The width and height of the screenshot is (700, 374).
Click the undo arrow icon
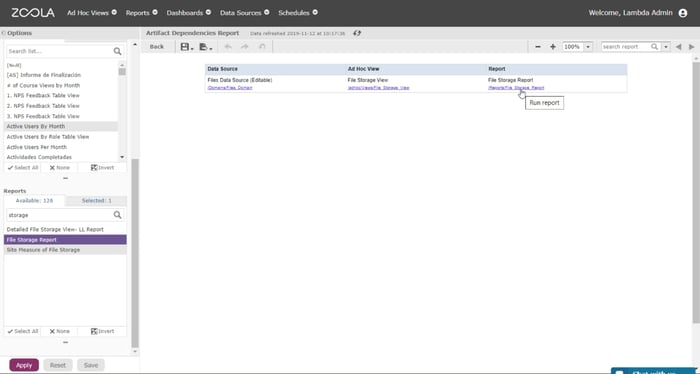point(228,47)
